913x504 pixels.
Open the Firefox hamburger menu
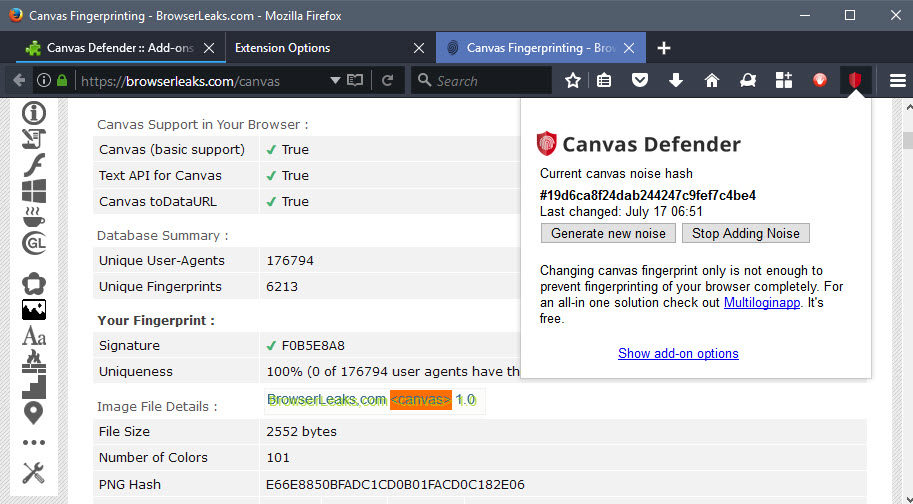tap(897, 80)
